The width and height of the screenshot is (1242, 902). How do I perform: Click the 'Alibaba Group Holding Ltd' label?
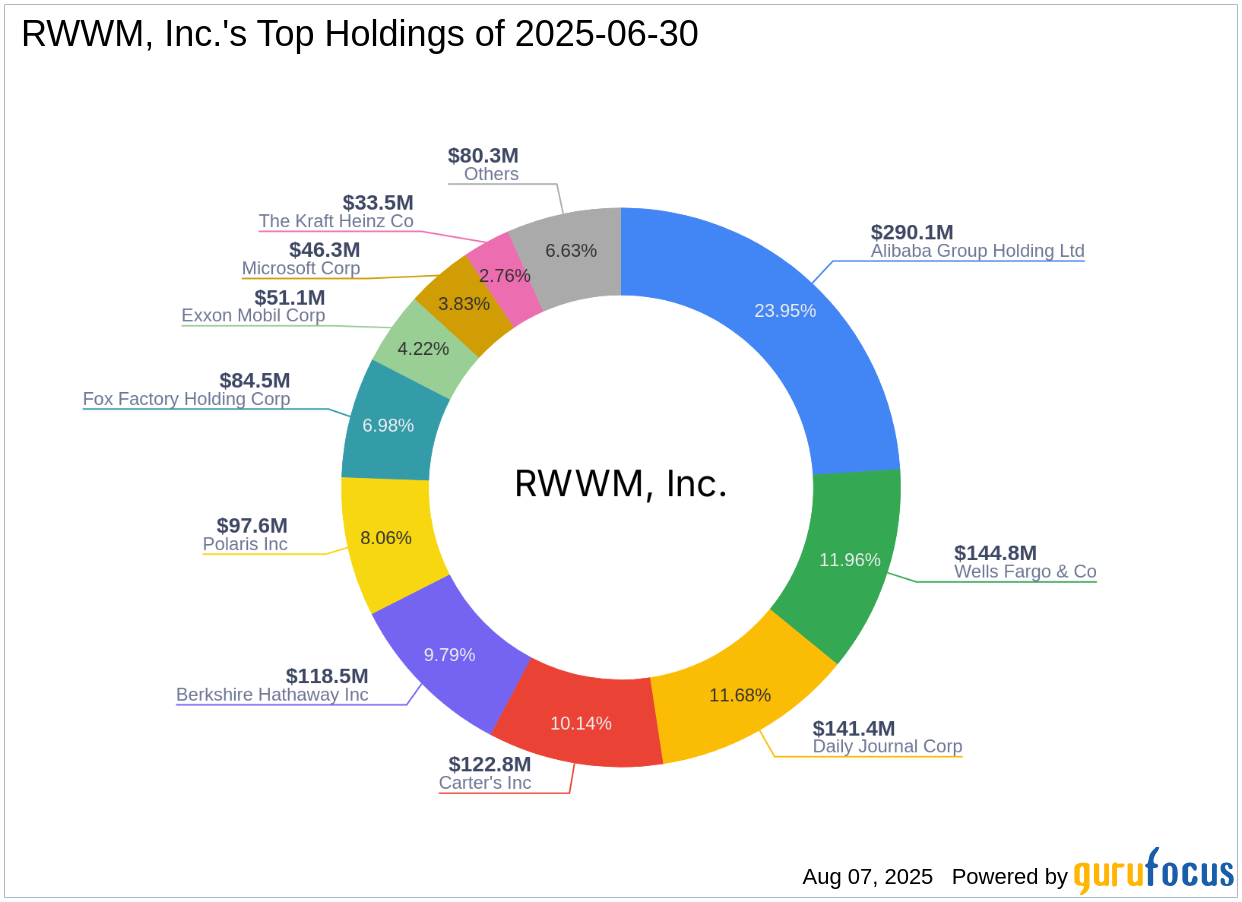(x=977, y=251)
